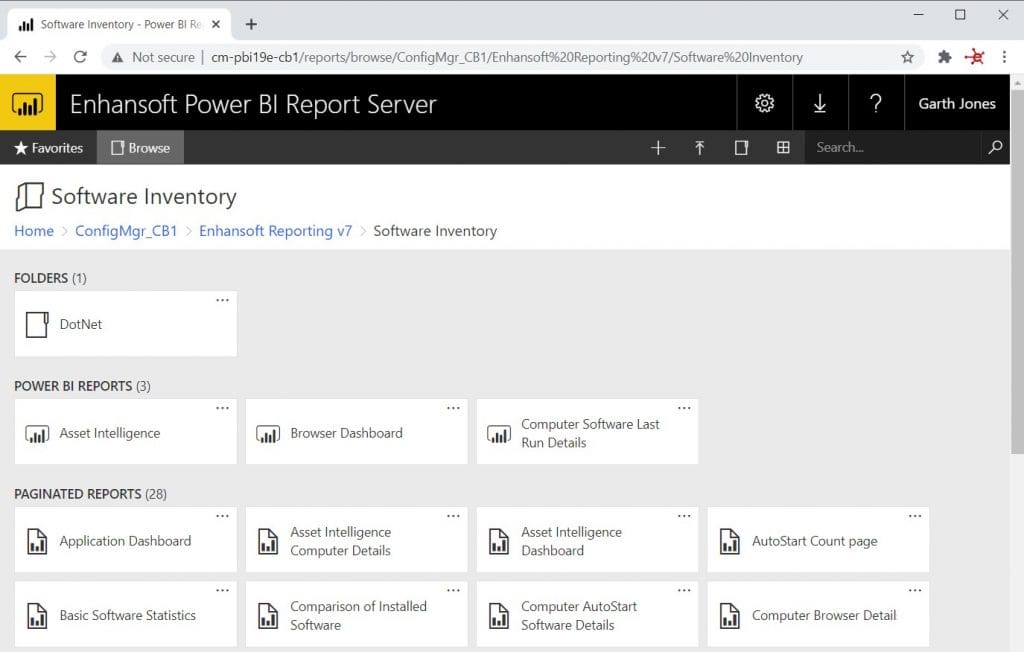Click the Computer Software Last Run Details icon
The image size is (1024, 652).
499,433
